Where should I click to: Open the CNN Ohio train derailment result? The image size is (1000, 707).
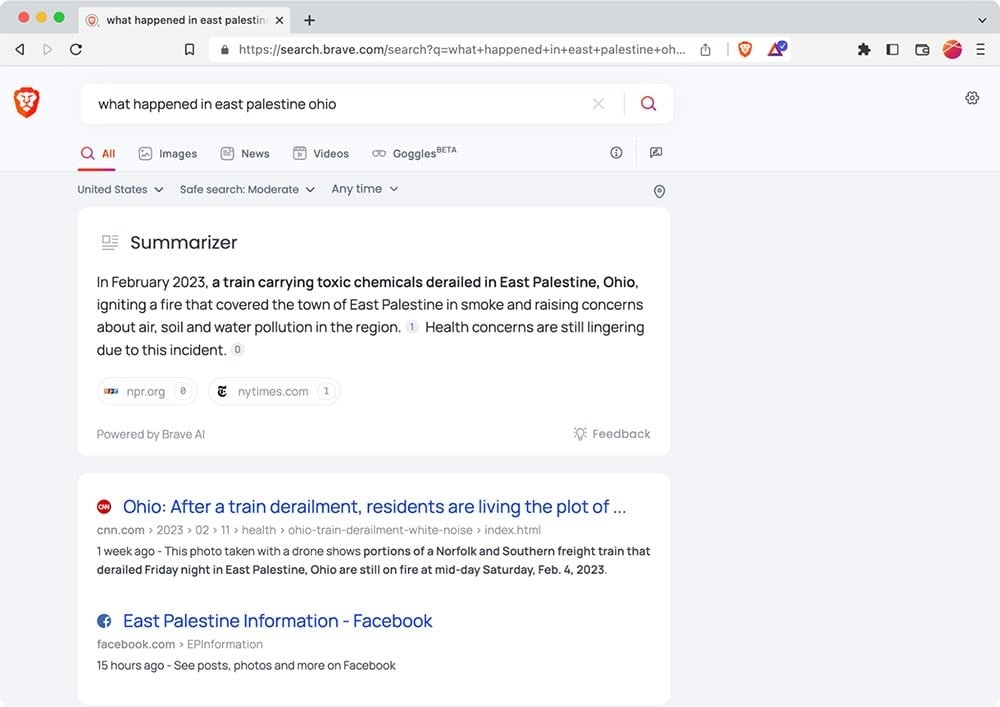click(x=374, y=506)
